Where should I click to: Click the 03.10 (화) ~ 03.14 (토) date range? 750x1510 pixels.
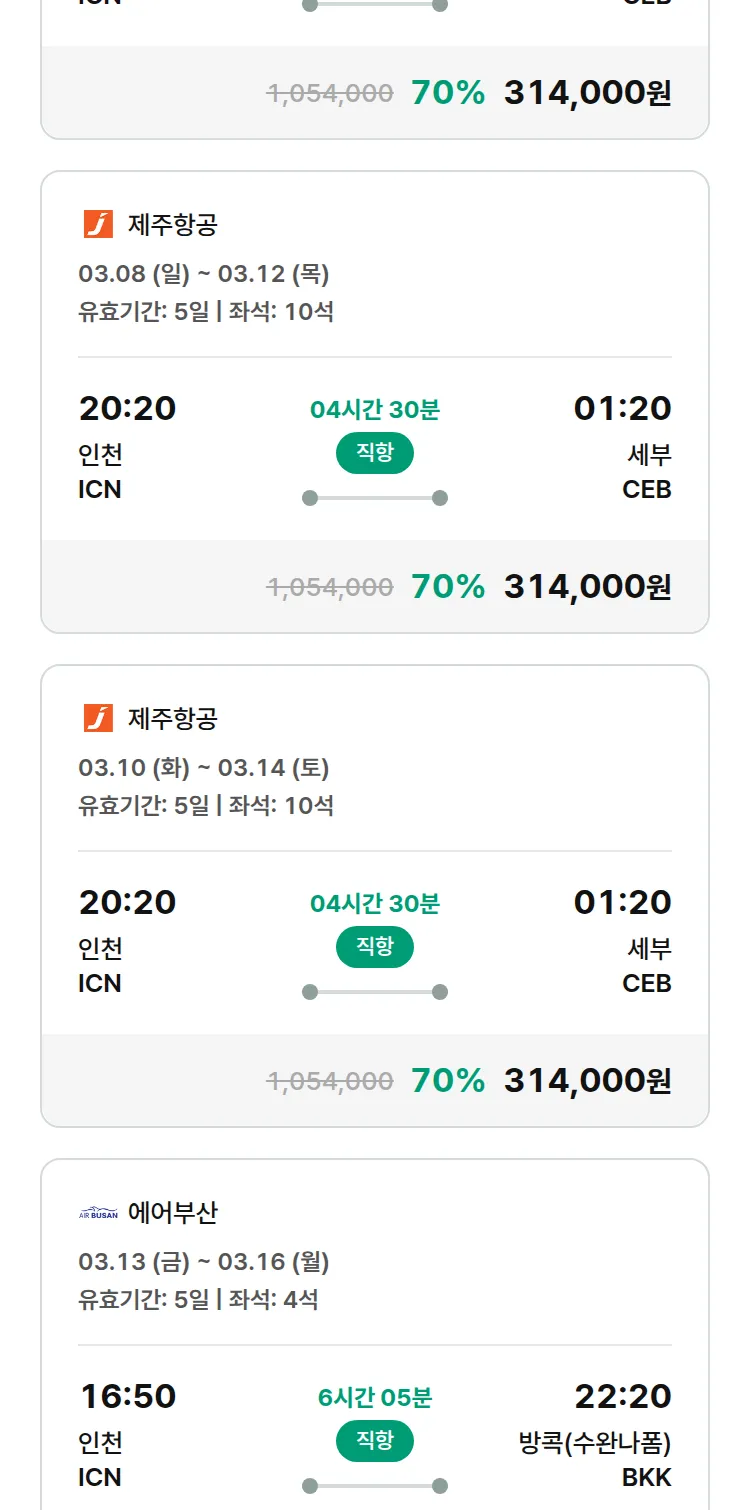coord(204,768)
